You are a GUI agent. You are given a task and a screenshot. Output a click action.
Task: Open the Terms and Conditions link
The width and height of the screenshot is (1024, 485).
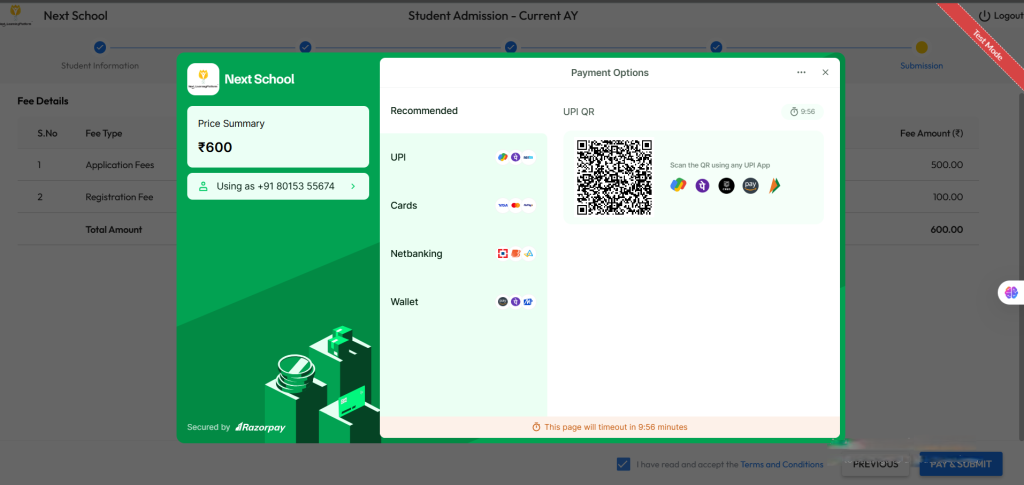pyautogui.click(x=782, y=465)
